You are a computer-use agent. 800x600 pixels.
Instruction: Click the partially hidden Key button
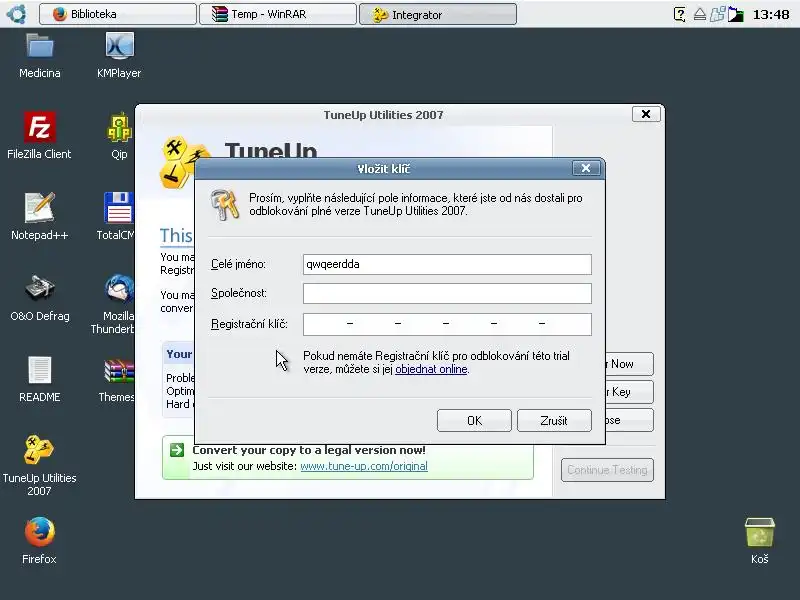[629, 392]
